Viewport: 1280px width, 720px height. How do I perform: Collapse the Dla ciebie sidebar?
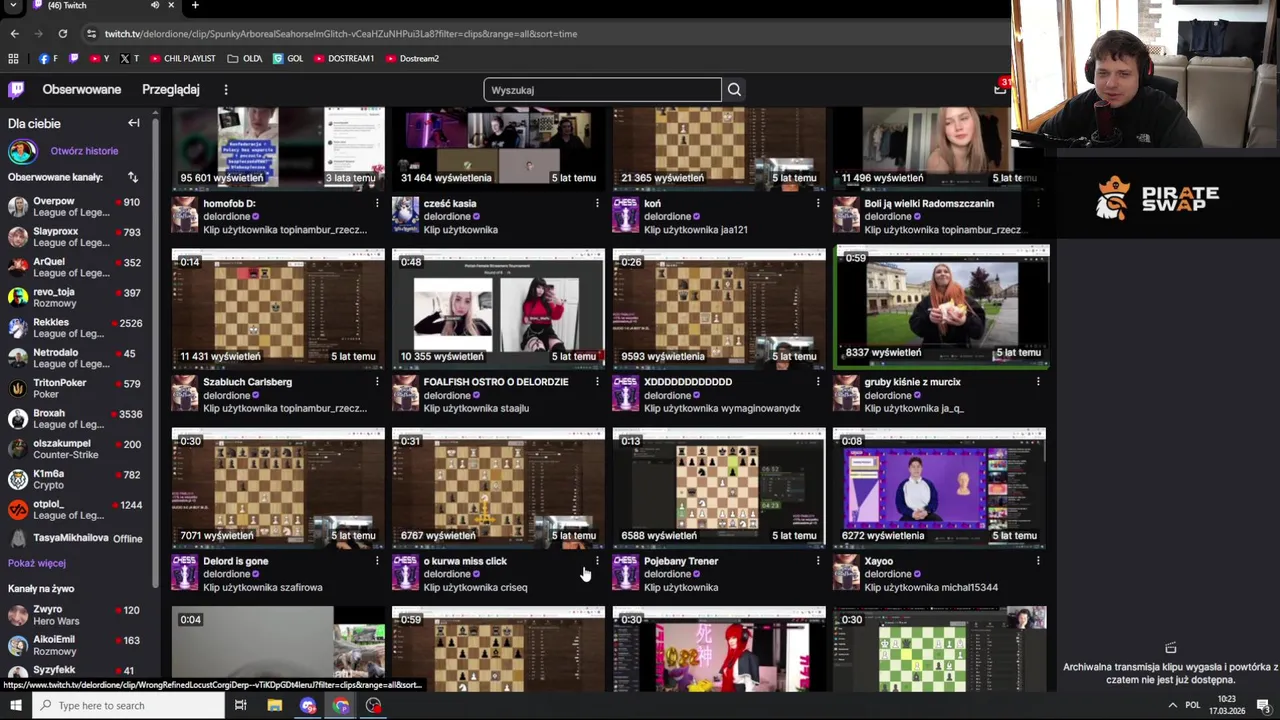[134, 123]
